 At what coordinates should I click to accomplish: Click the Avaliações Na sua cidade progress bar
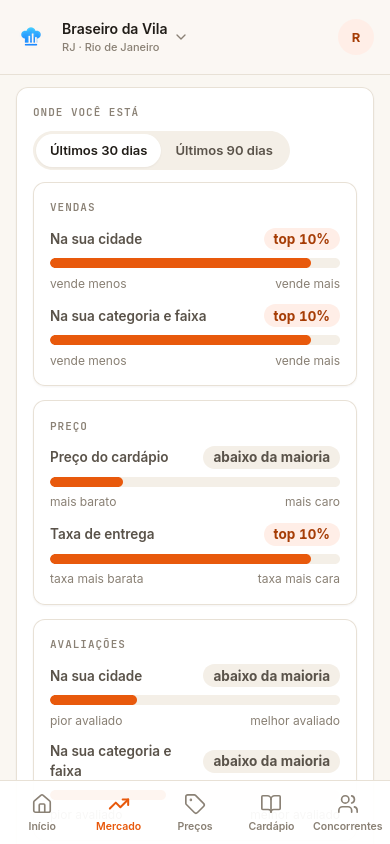(195, 700)
